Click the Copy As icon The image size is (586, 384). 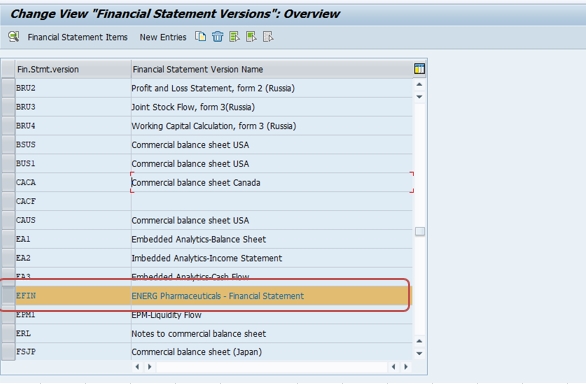(x=200, y=37)
